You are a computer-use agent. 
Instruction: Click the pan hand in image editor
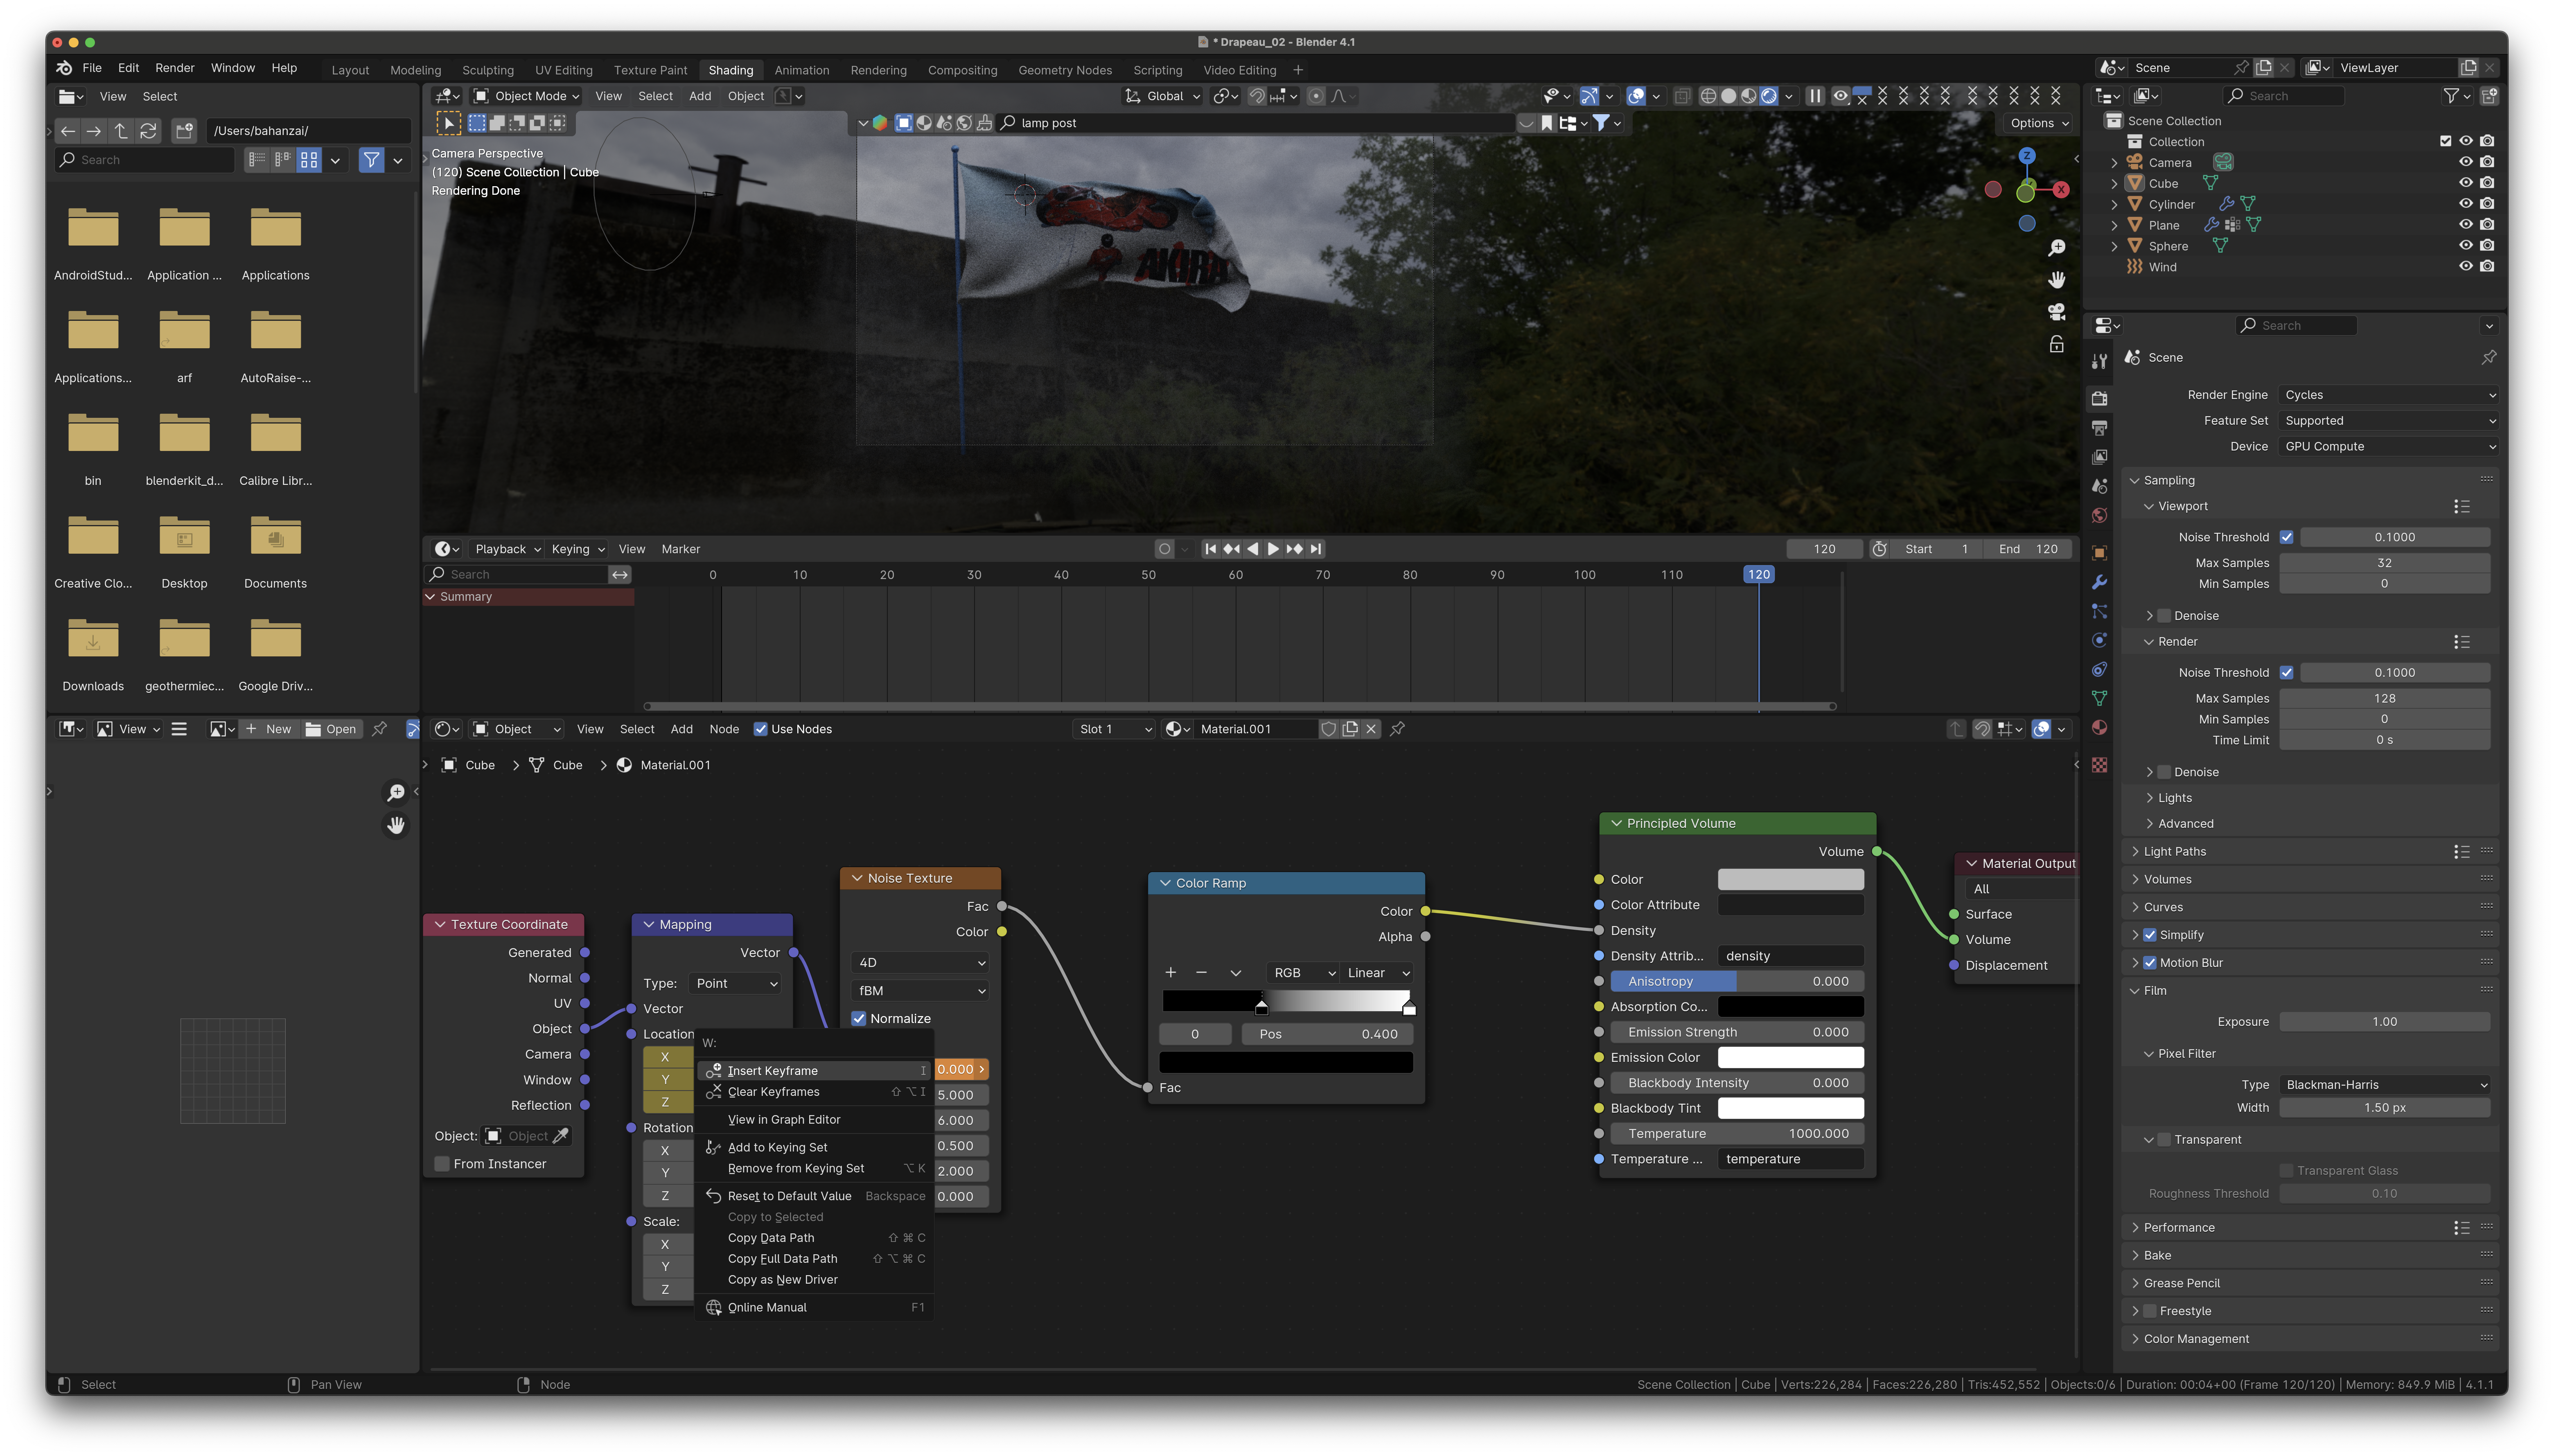tap(396, 825)
